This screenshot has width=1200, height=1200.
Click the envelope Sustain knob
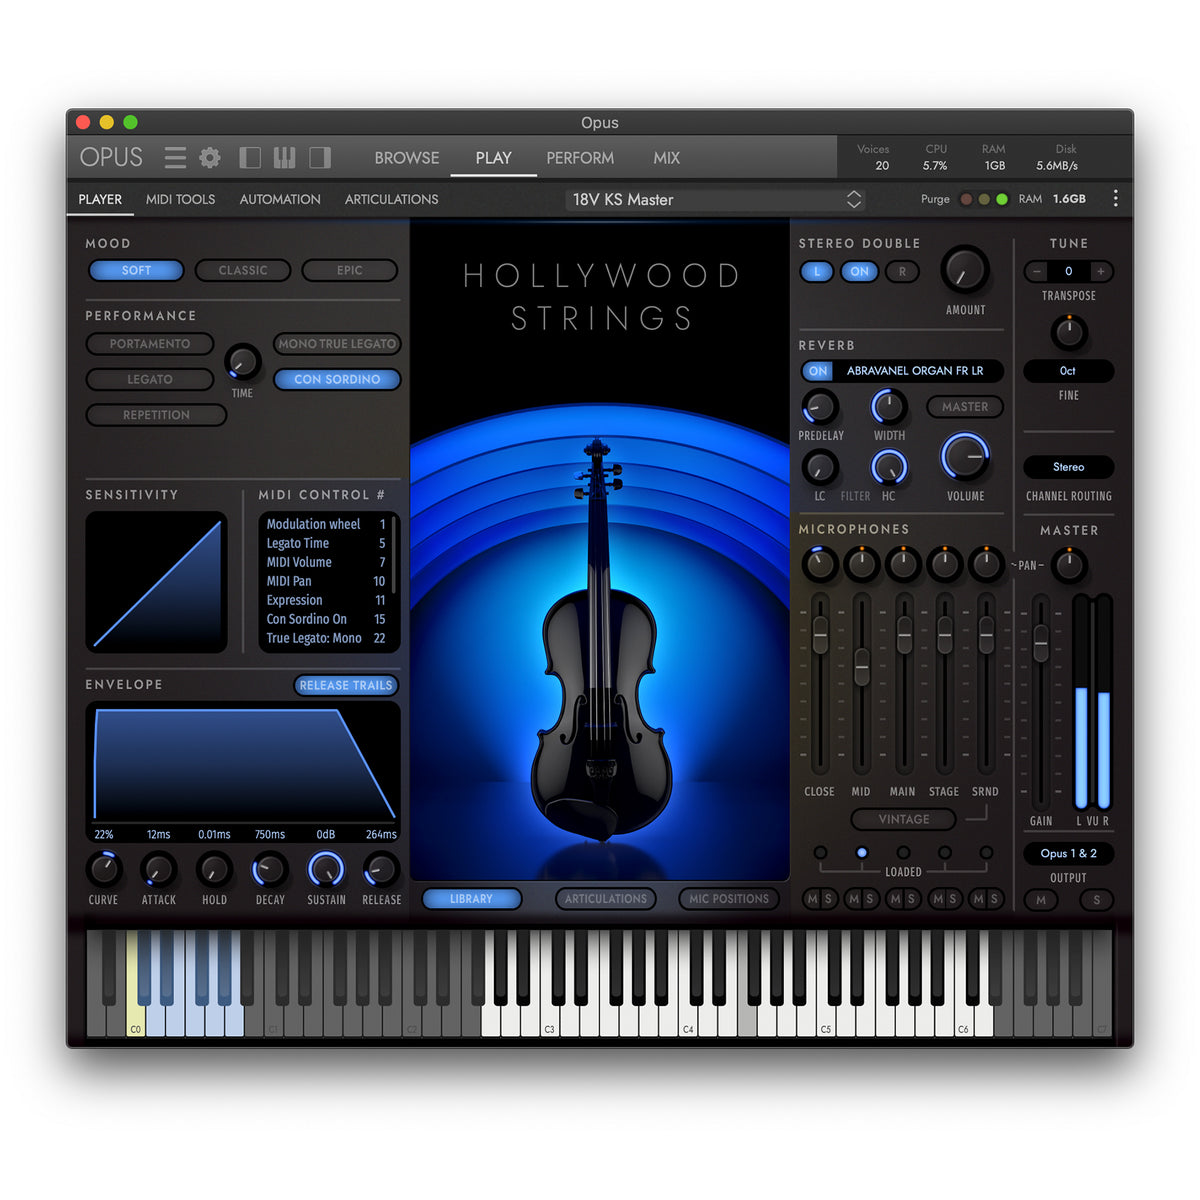326,870
